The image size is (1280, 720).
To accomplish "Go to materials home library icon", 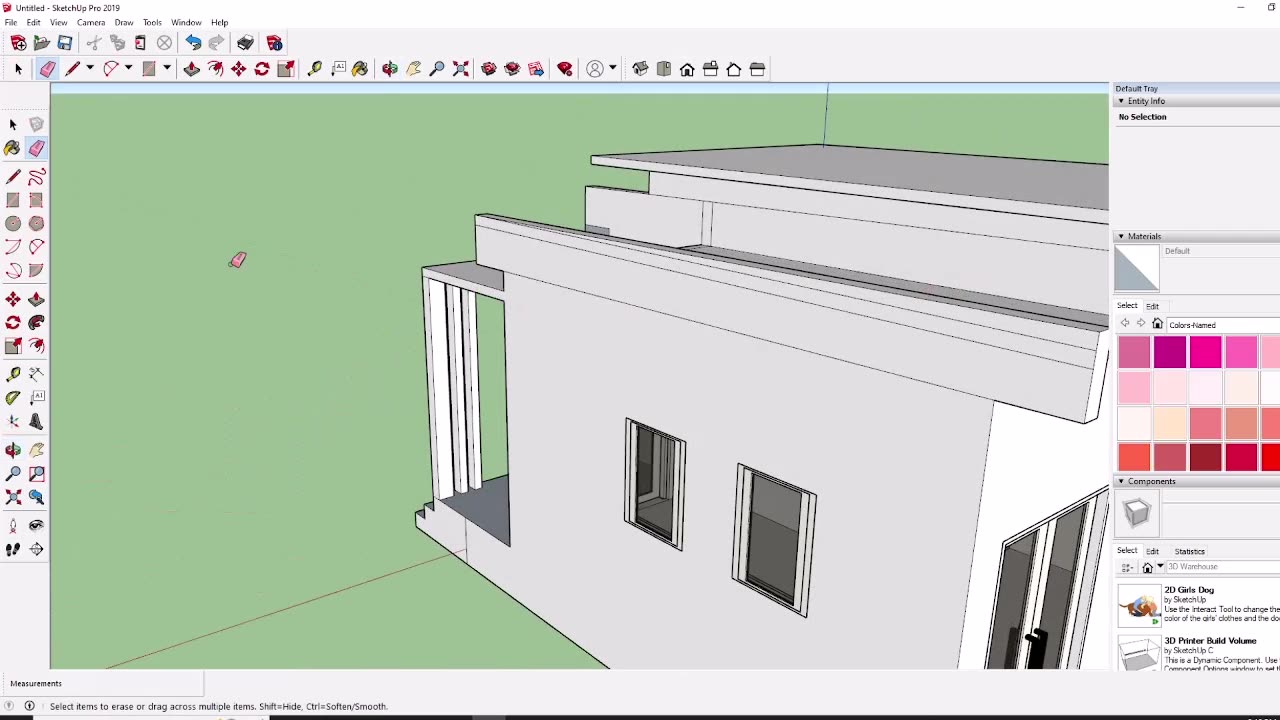I will point(1158,324).
